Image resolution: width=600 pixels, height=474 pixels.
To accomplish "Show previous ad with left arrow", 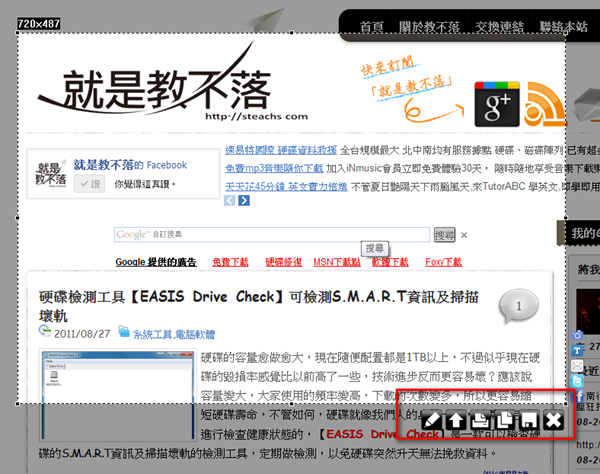I will coord(230,200).
